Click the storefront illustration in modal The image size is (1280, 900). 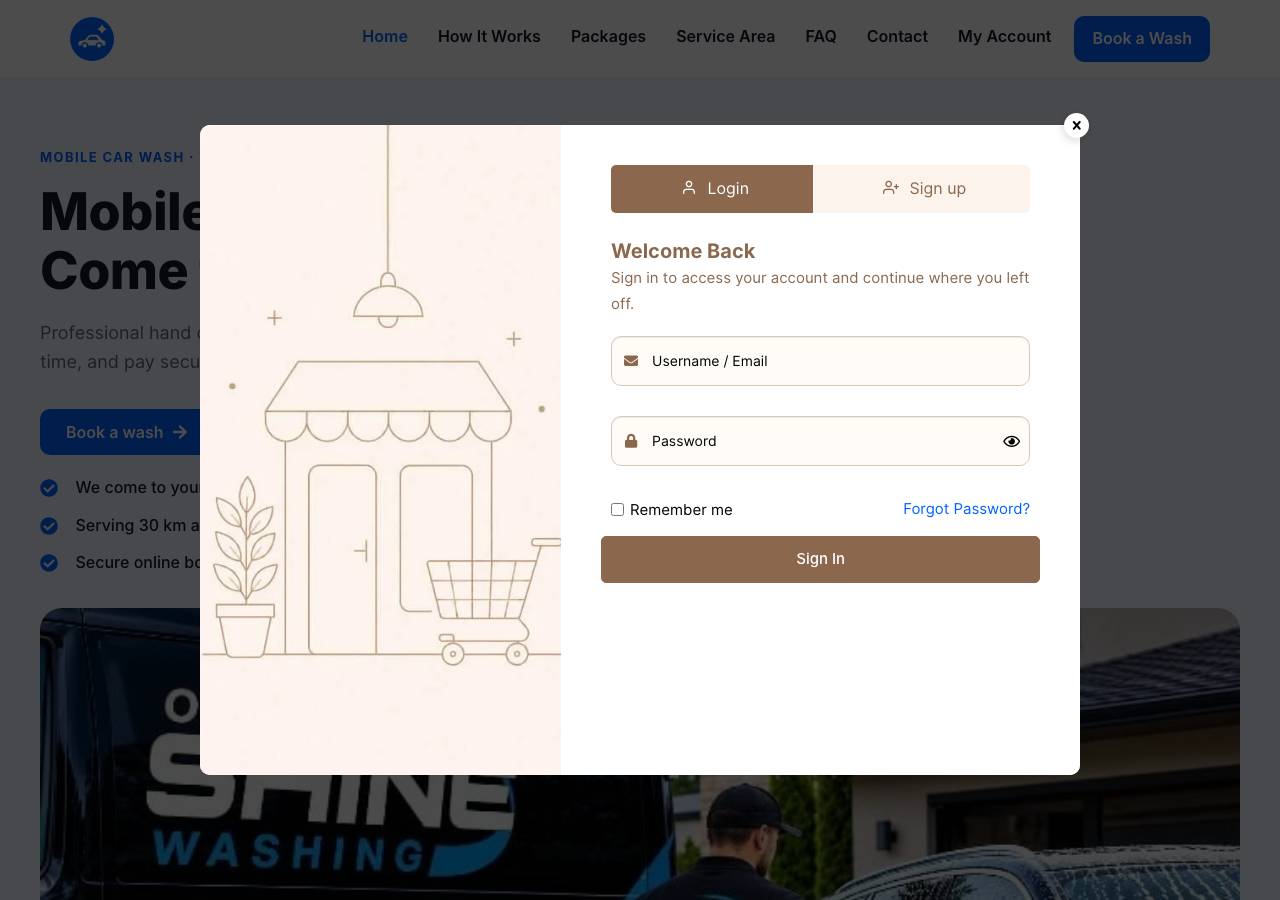380,450
